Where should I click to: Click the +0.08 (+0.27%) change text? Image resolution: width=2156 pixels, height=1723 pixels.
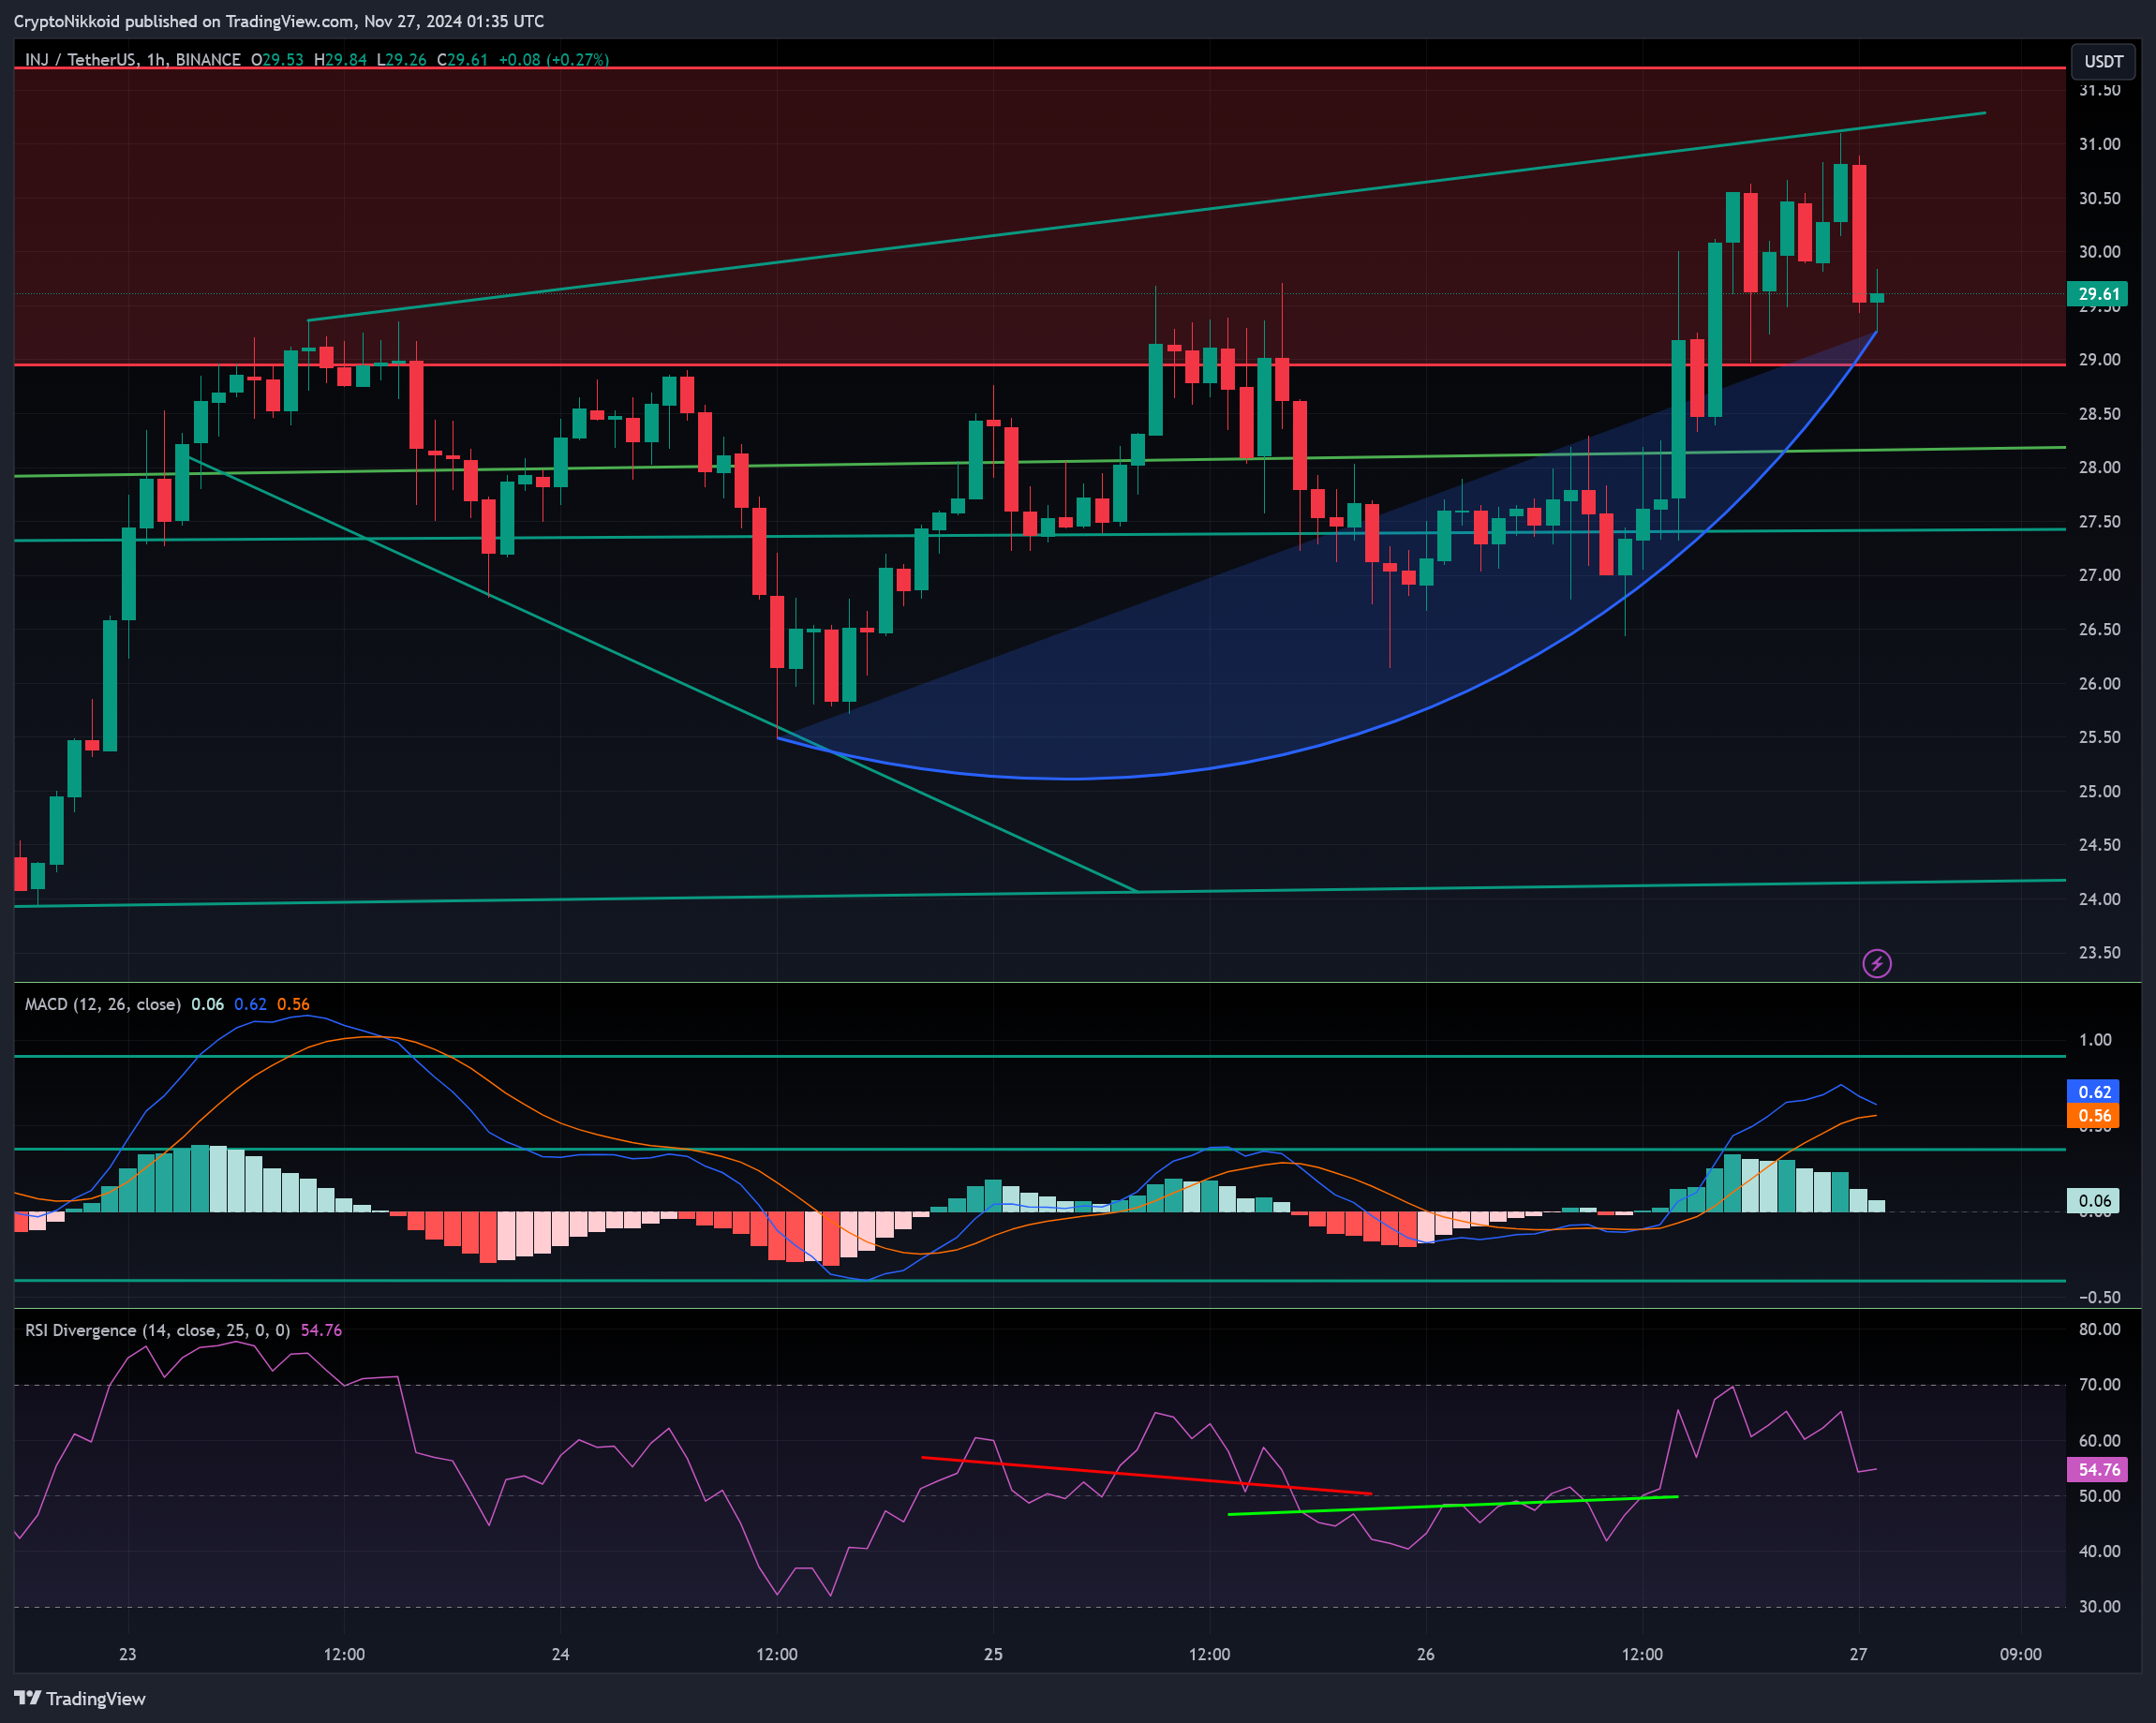[x=553, y=59]
